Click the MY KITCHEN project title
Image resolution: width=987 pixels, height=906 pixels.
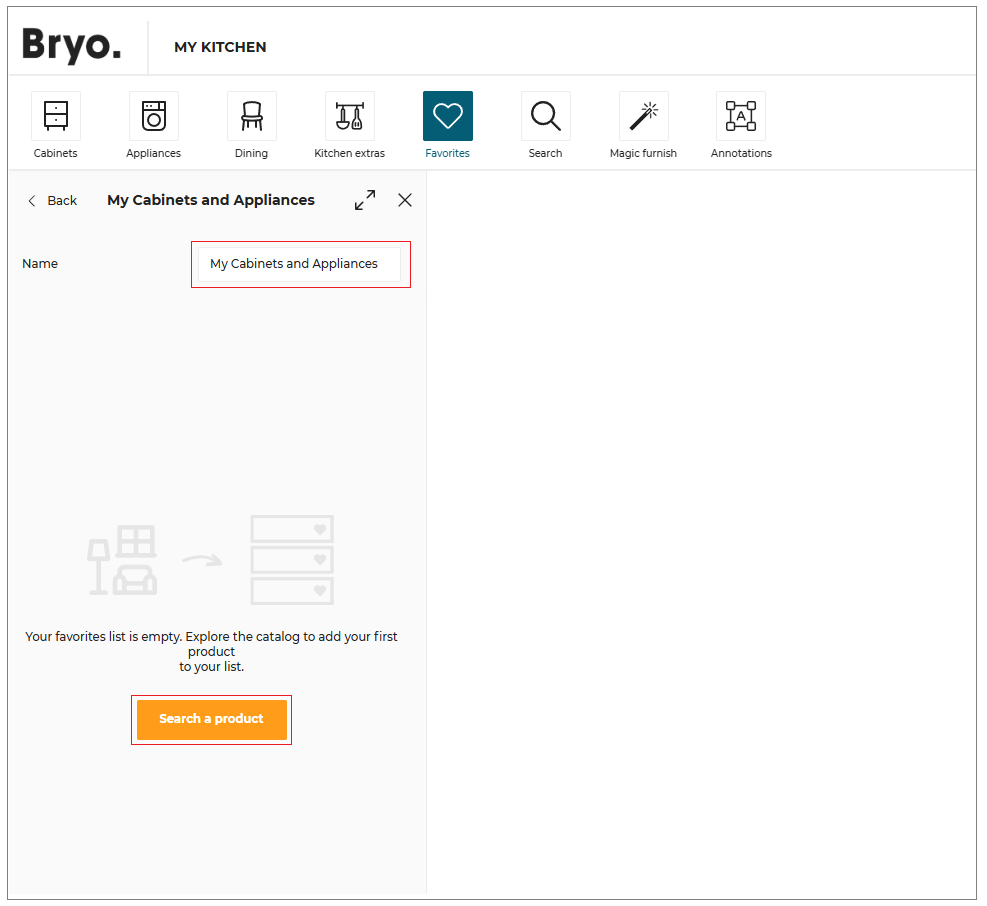pyautogui.click(x=220, y=47)
